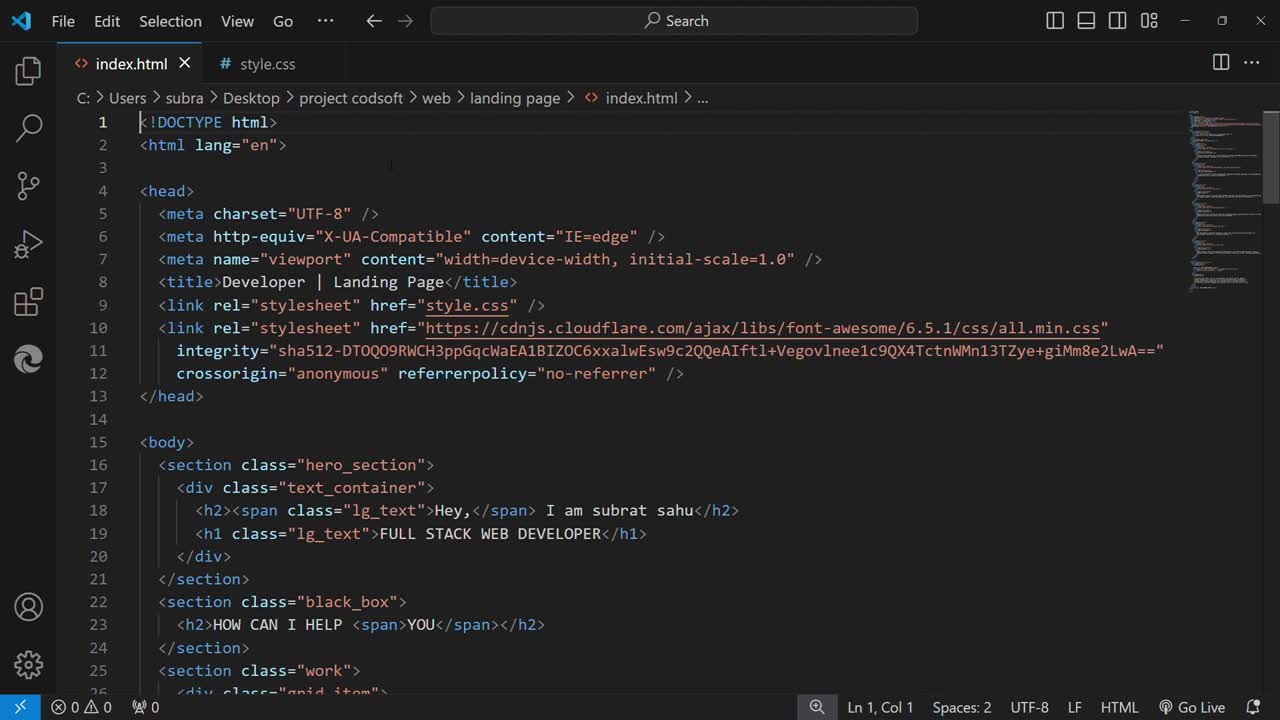Expand the overflow menu after Go

click(x=325, y=21)
